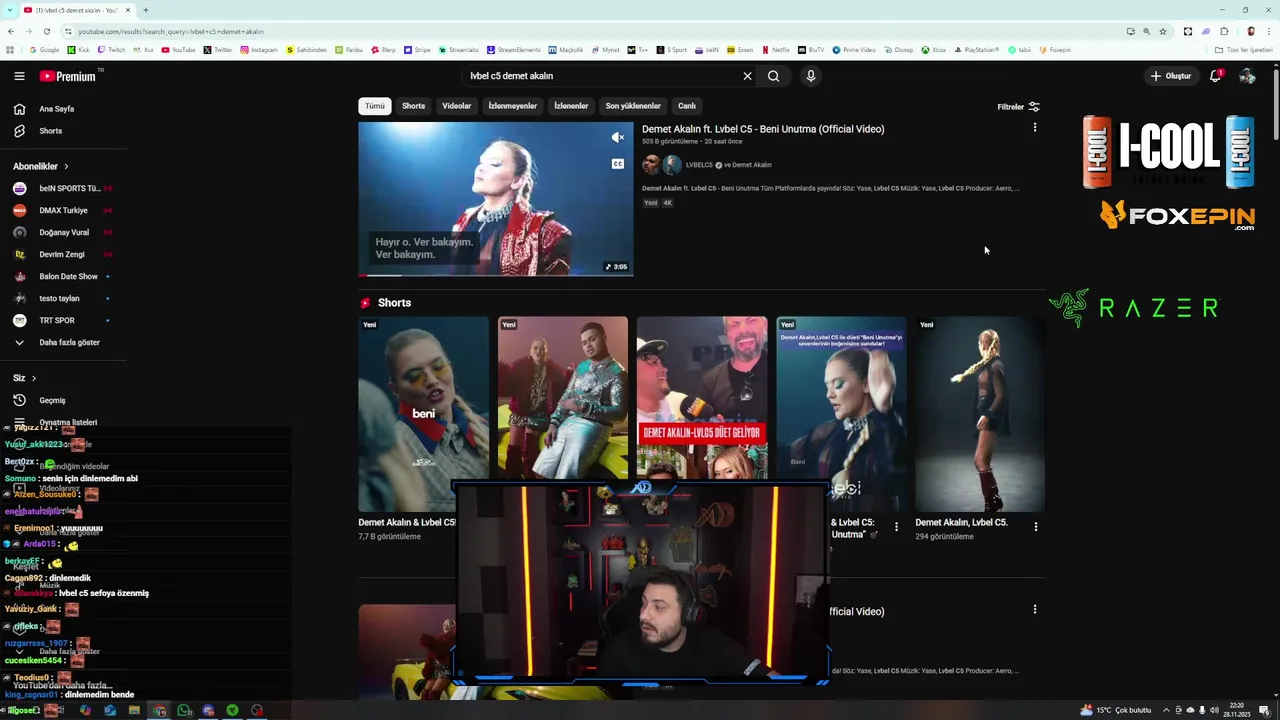Toggle captions on the video preview

click(618, 164)
